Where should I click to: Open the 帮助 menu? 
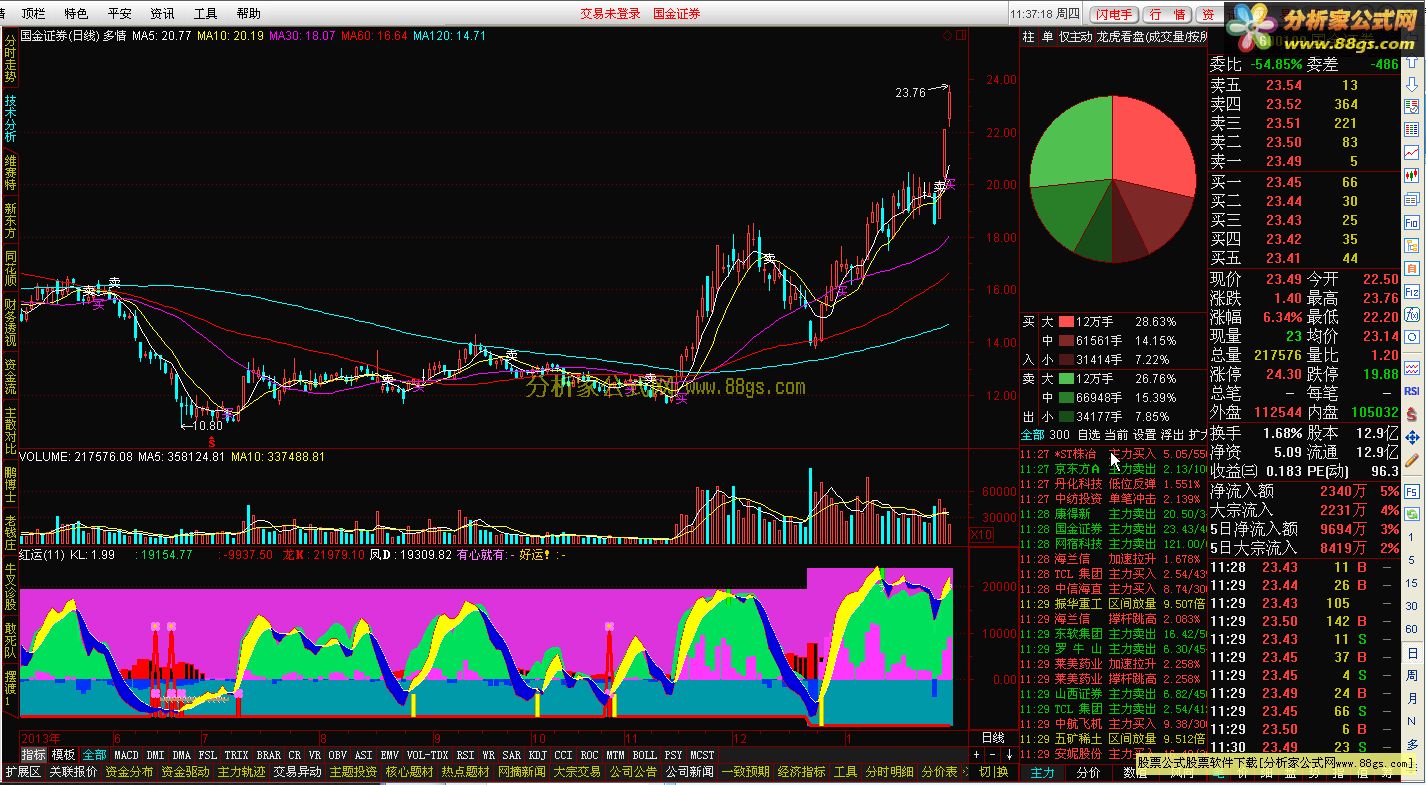(x=249, y=14)
